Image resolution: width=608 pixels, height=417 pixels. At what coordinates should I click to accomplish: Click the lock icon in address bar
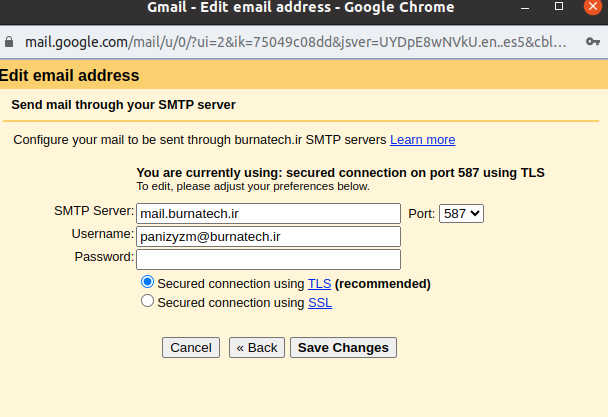click(10, 43)
